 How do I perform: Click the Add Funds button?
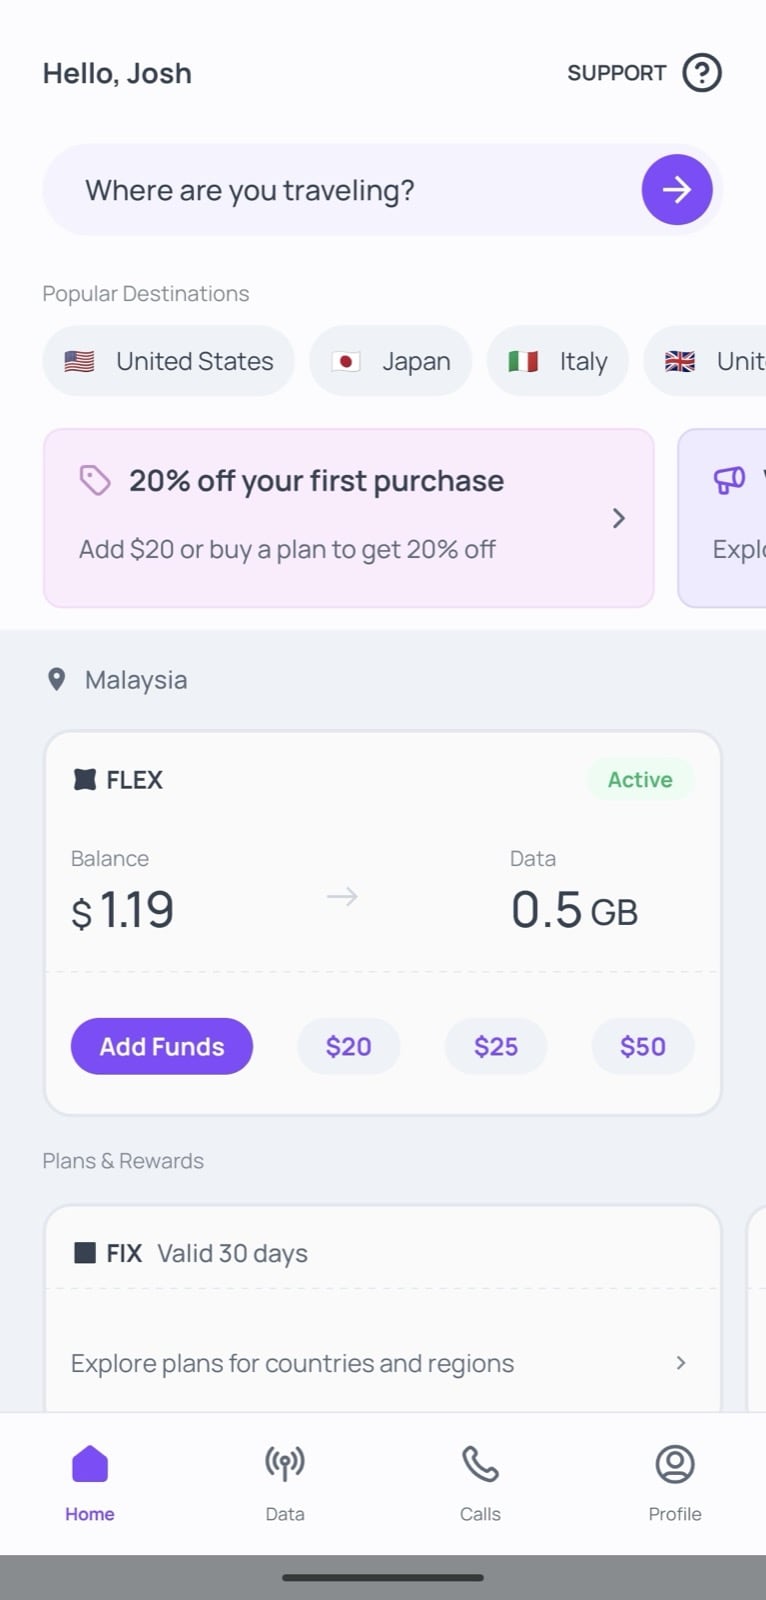pyautogui.click(x=162, y=1046)
